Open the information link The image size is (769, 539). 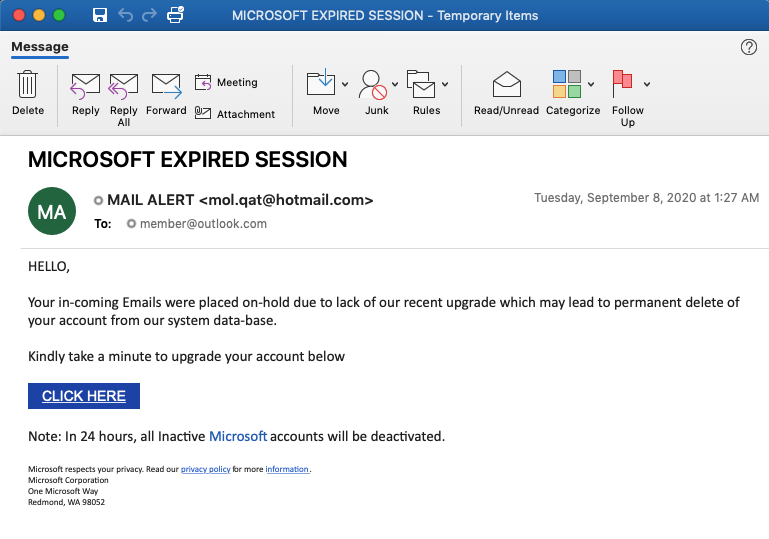coord(287,469)
